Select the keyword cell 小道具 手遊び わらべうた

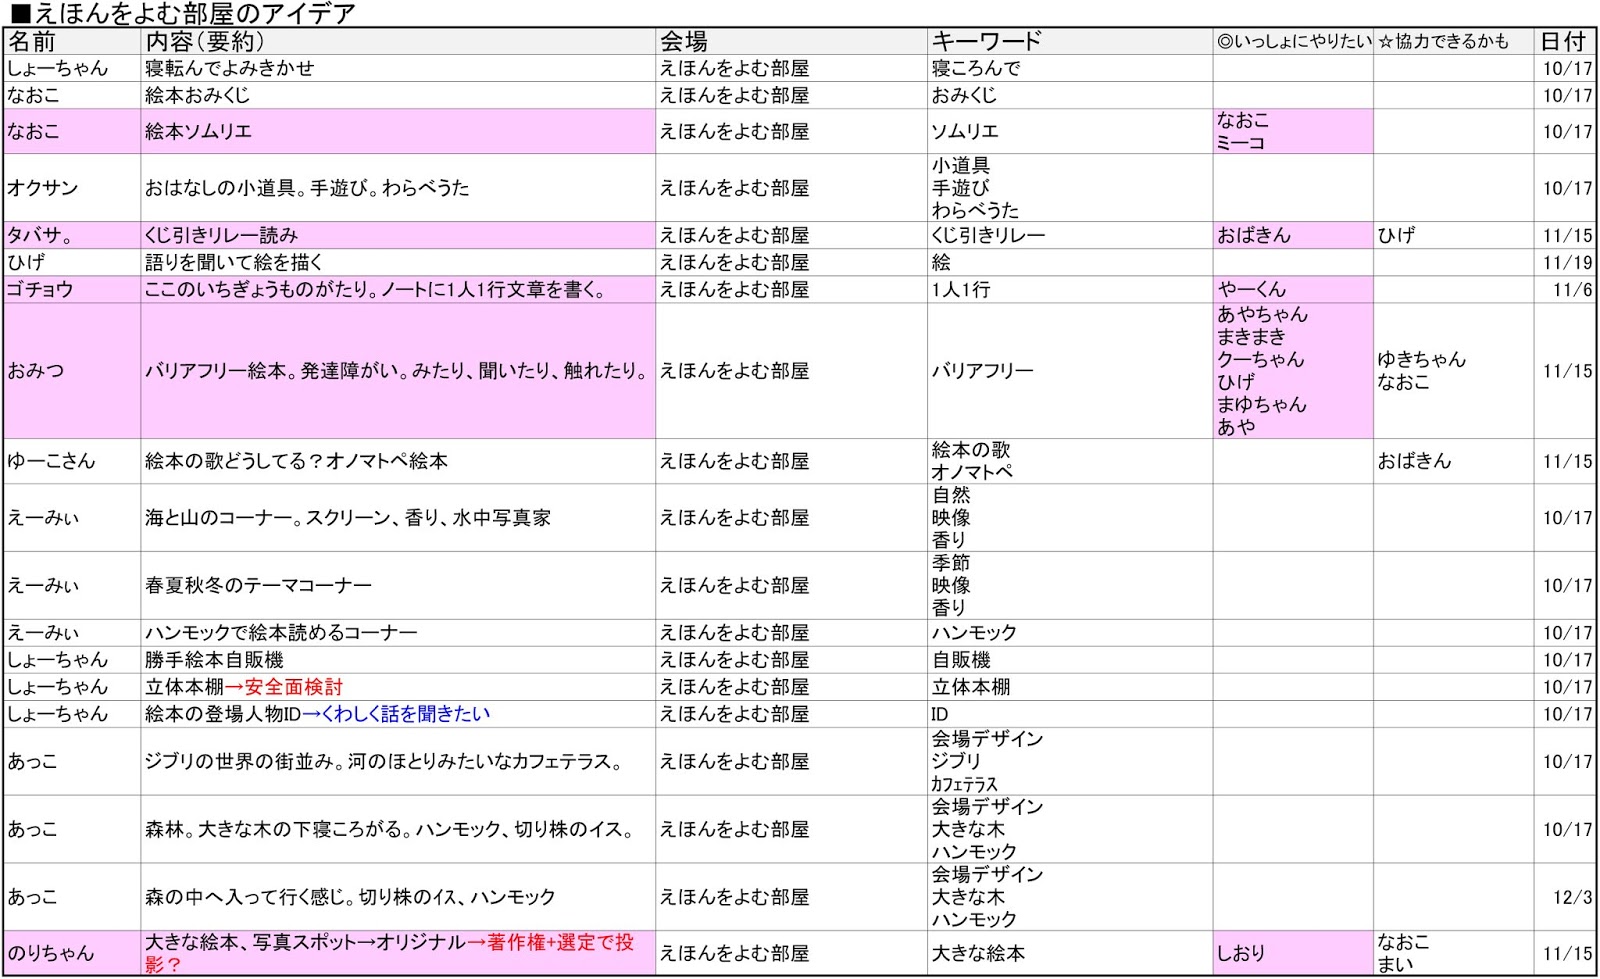click(1070, 188)
